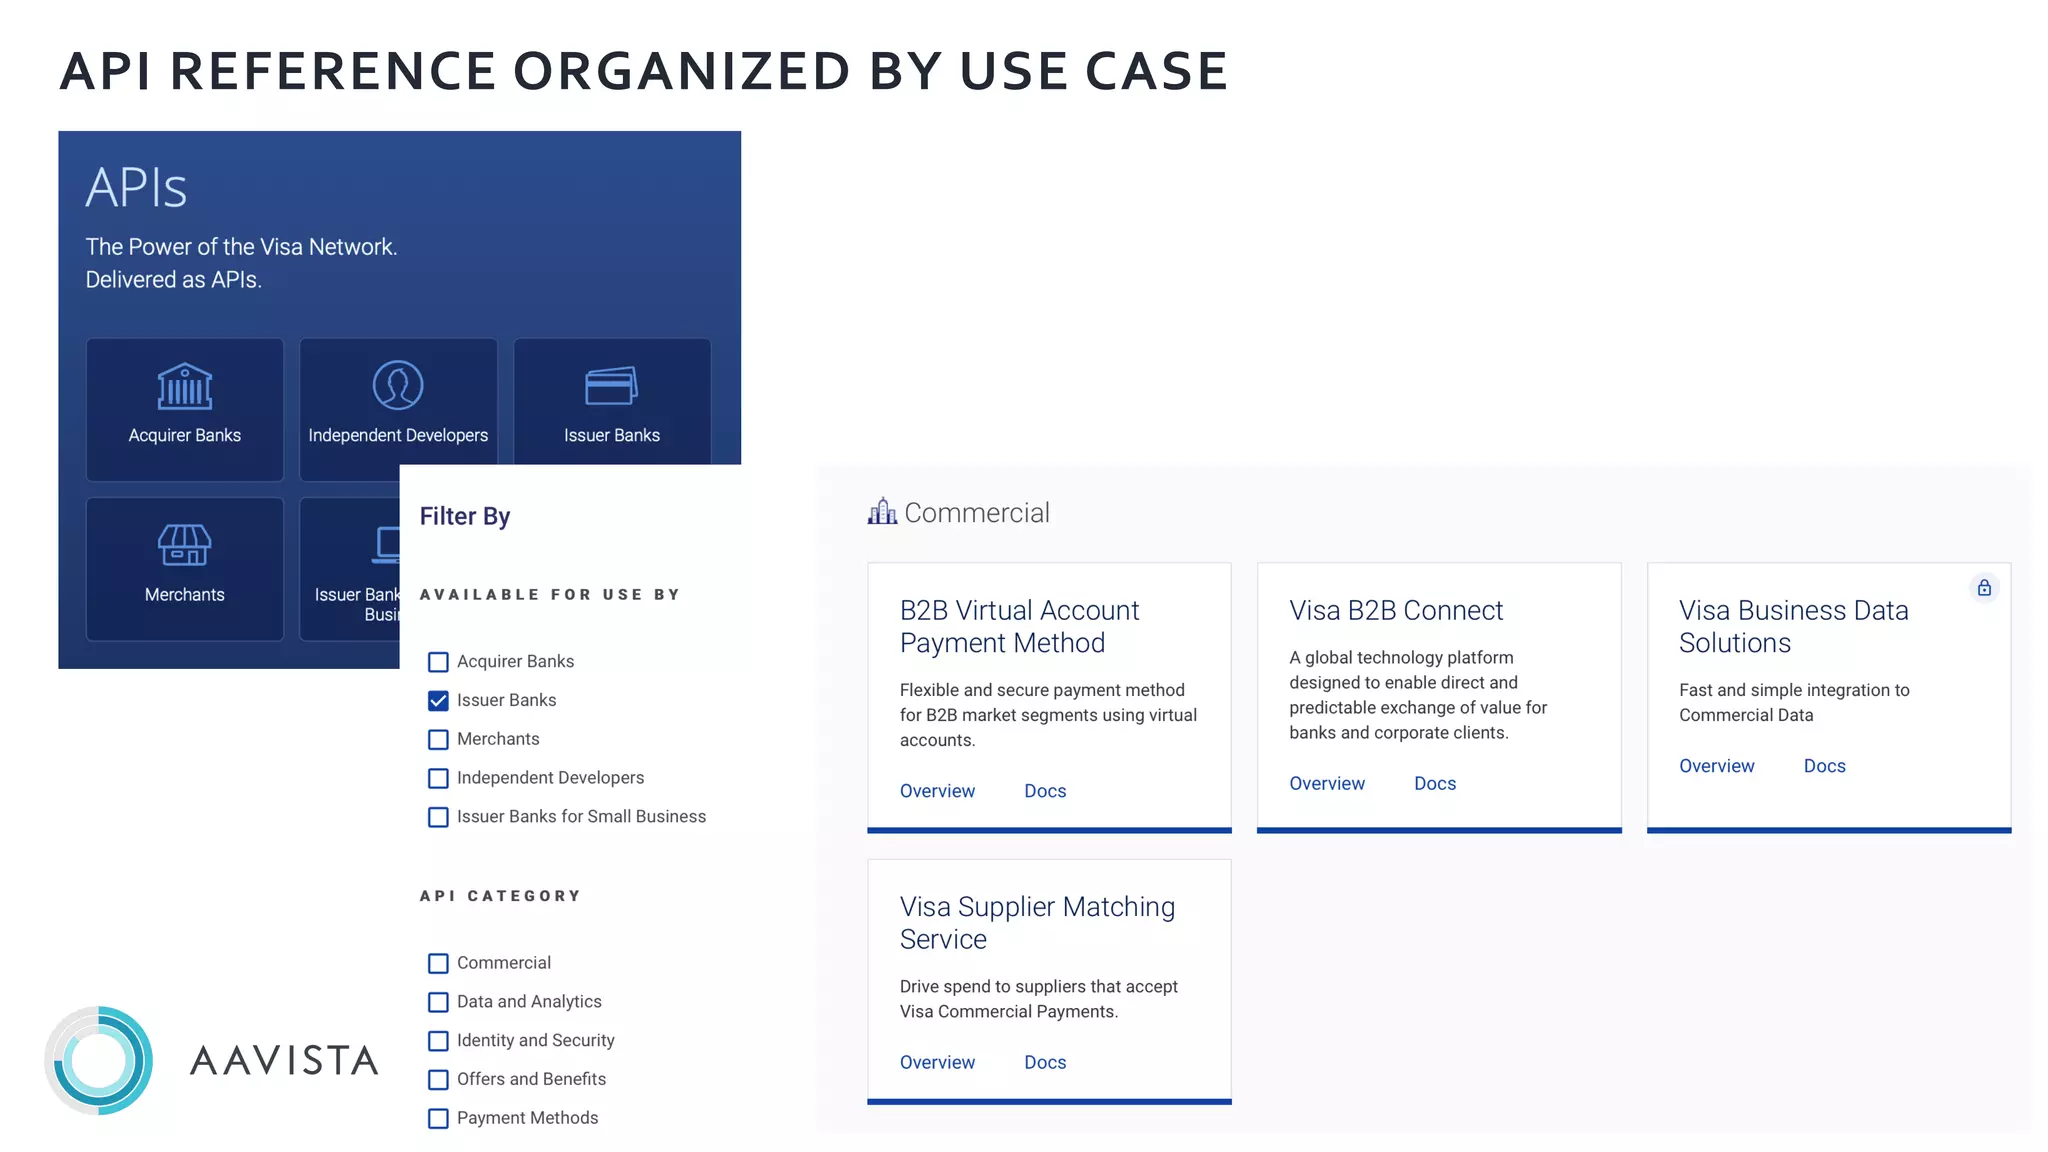Click the AVAILABLE FOR USE BY label
This screenshot has width=2048, height=1152.
550,594
